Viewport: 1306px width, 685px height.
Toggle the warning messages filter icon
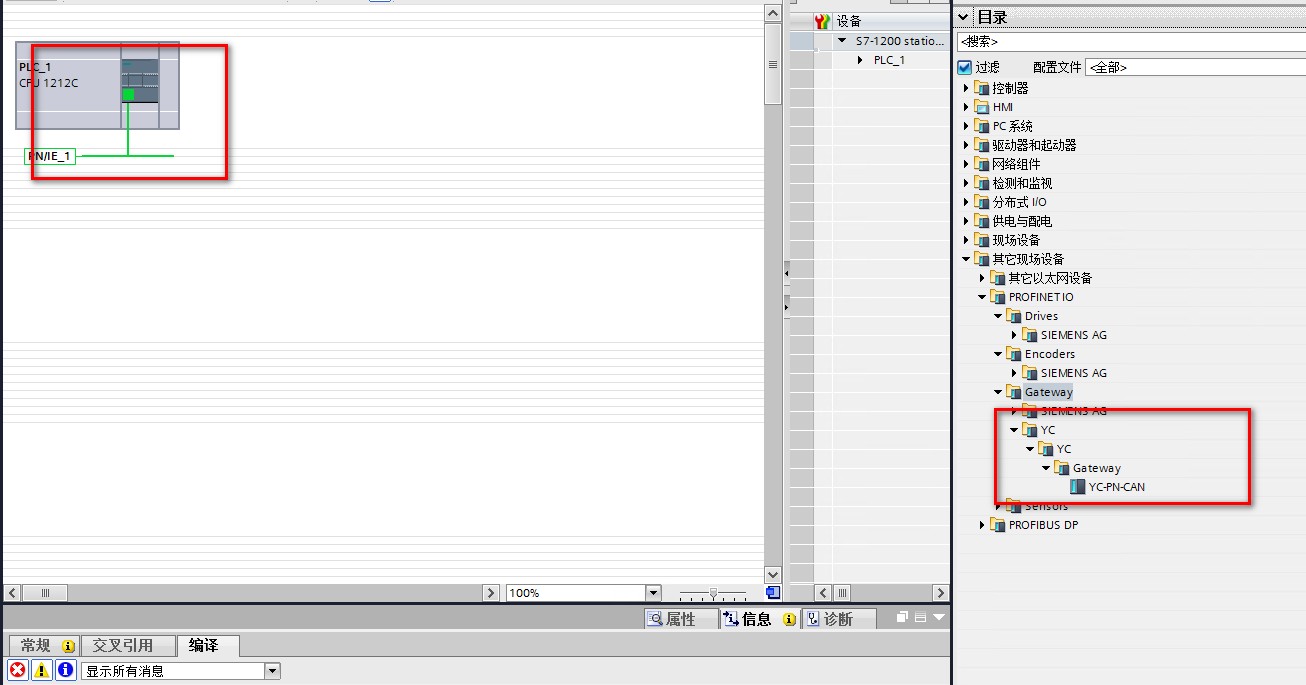click(x=41, y=671)
